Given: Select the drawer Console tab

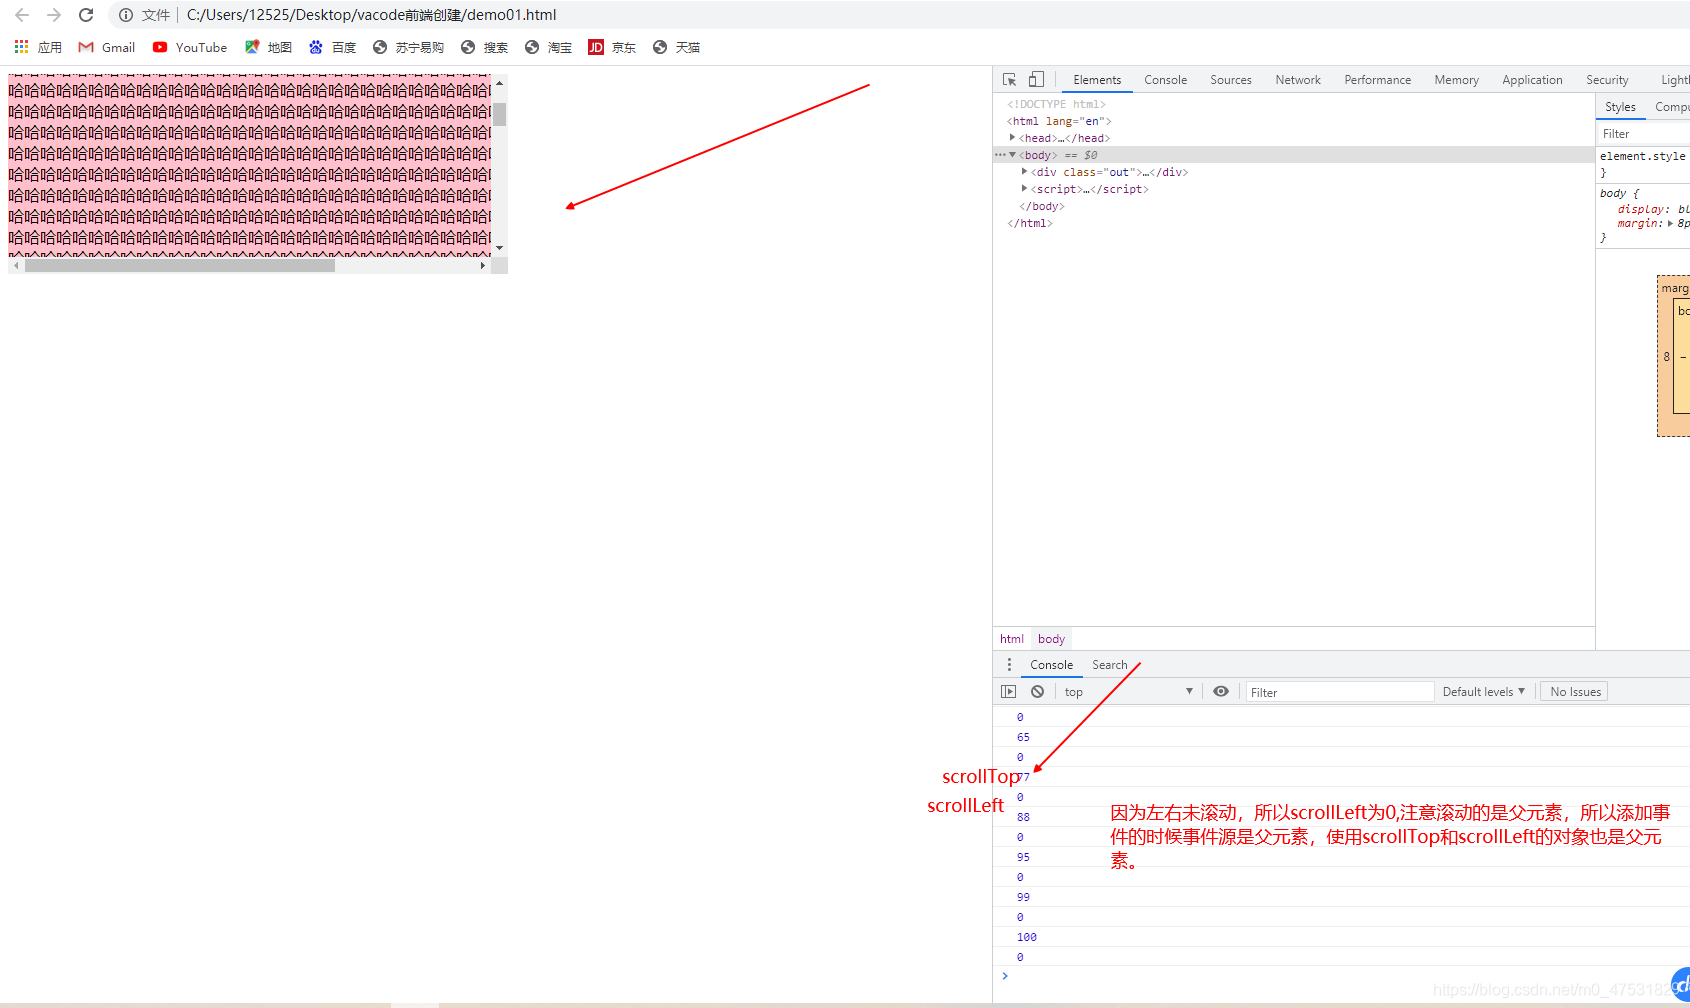Looking at the screenshot, I should (1051, 665).
